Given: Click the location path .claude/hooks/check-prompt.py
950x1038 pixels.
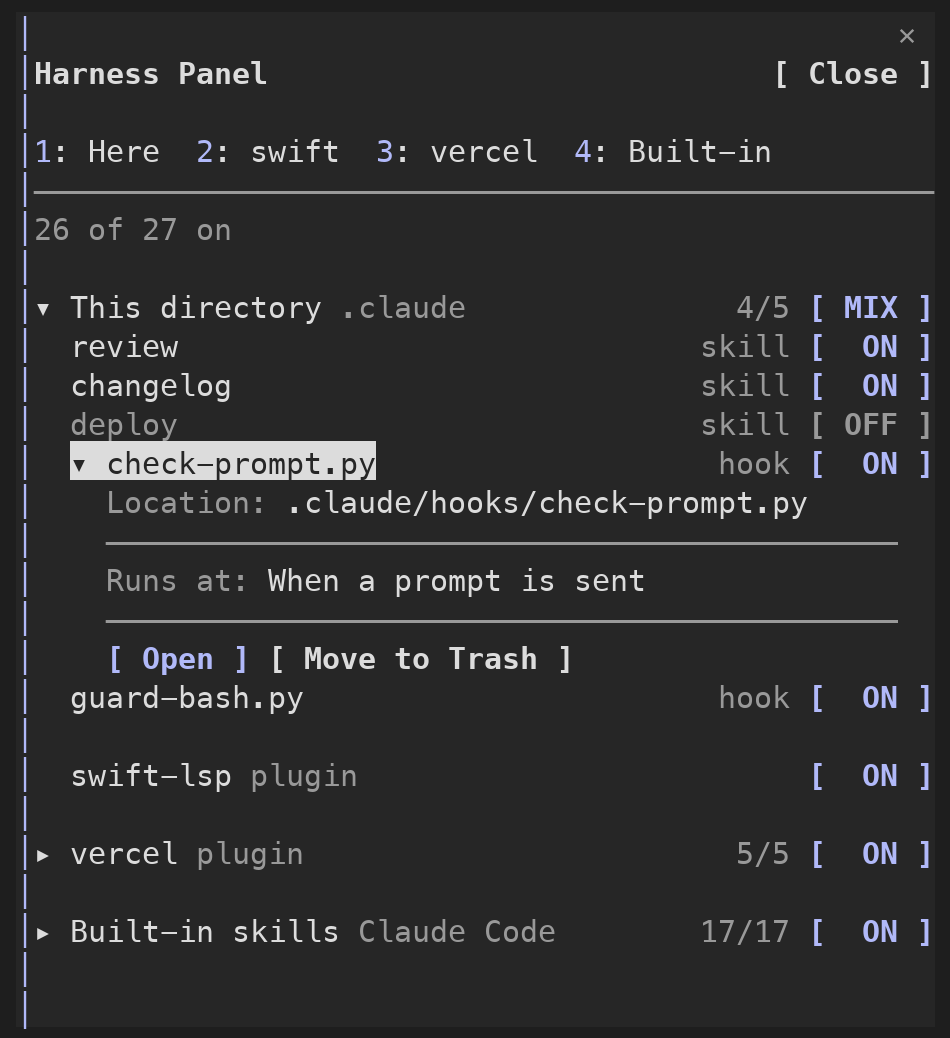Looking at the screenshot, I should point(547,503).
